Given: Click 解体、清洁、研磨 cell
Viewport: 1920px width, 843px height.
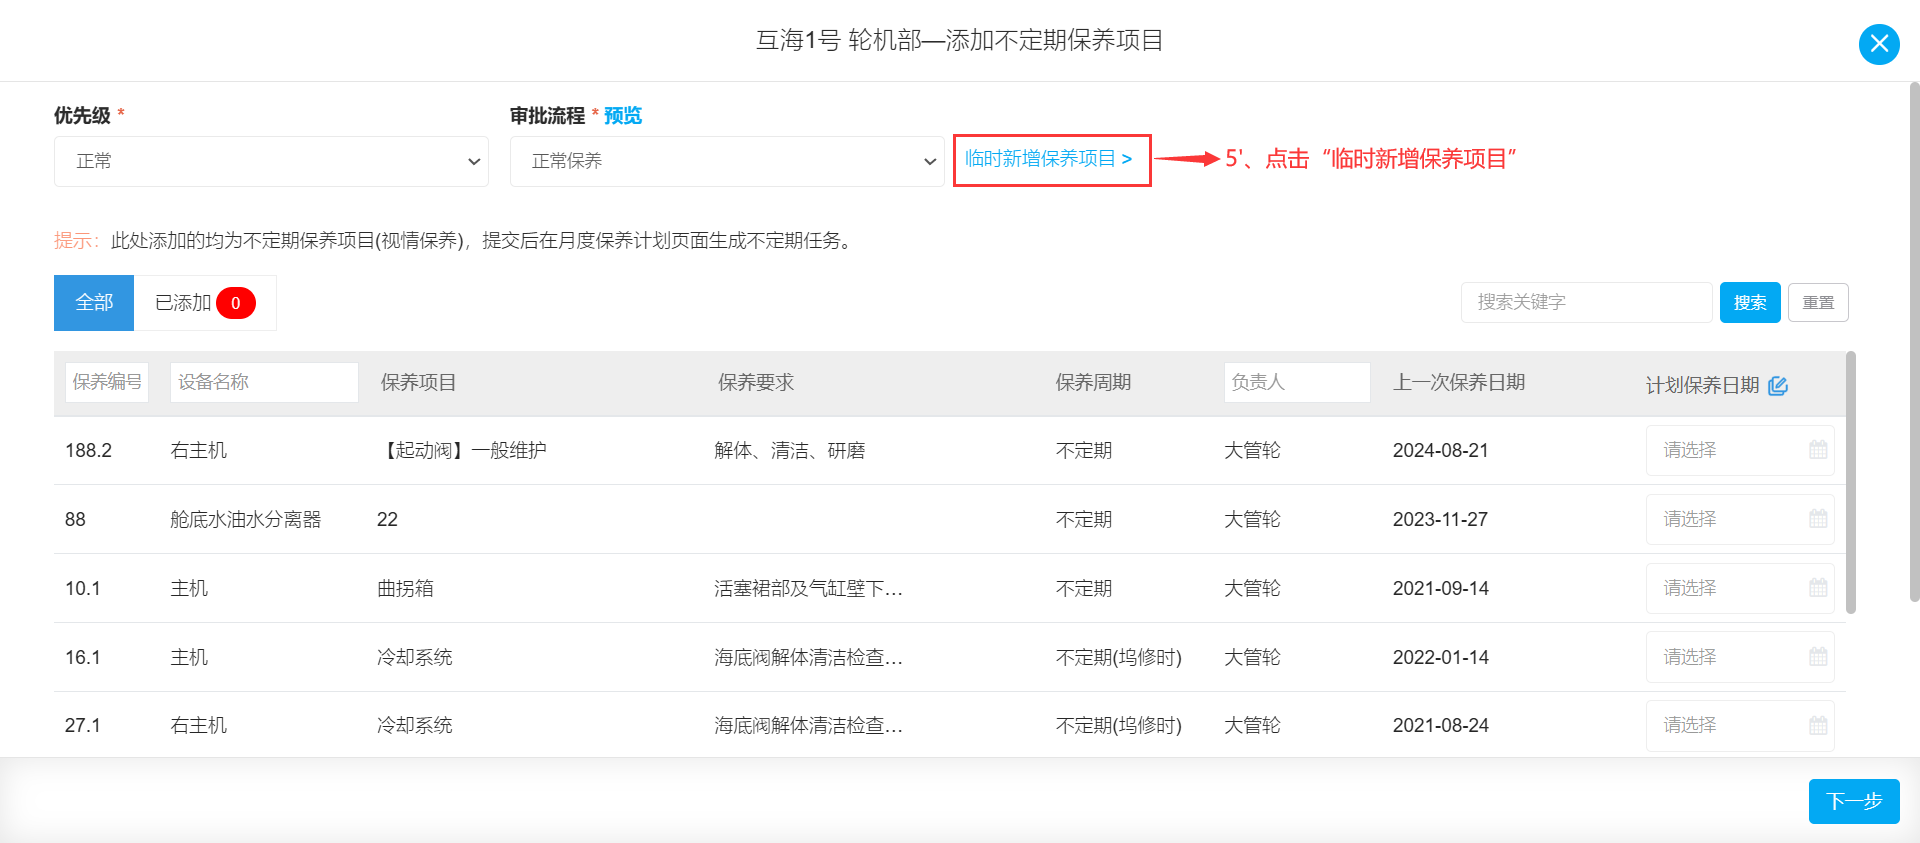Looking at the screenshot, I should point(790,451).
